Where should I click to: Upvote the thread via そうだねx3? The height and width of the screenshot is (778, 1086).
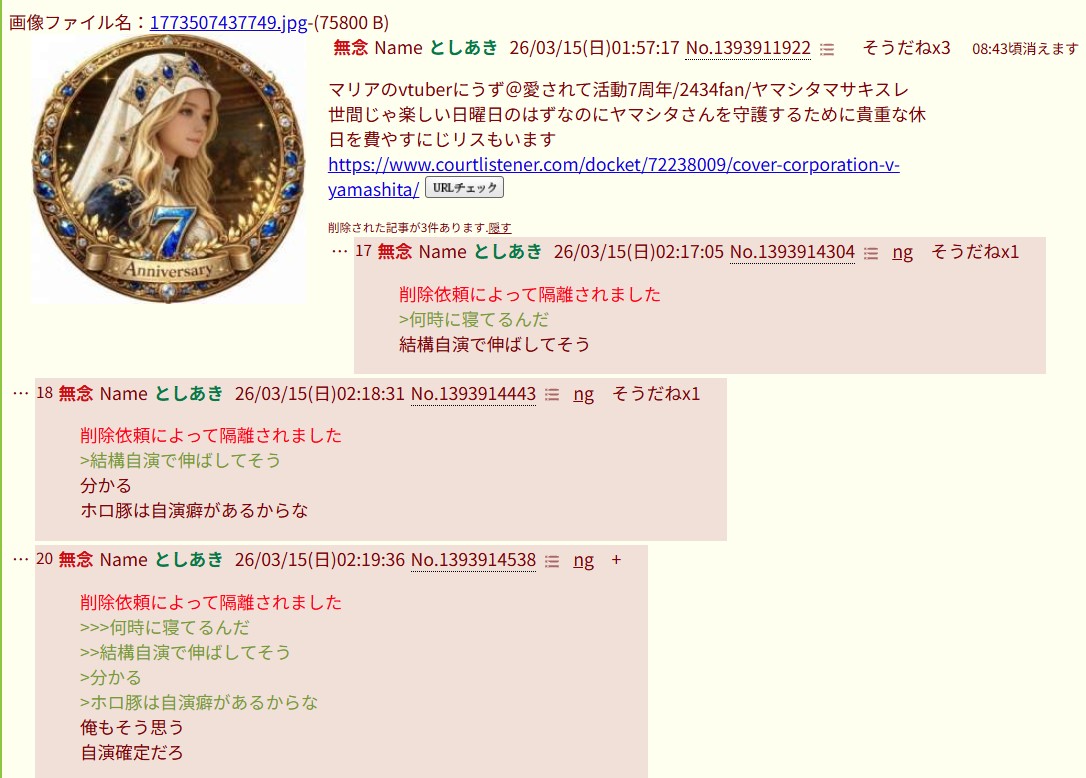coord(907,48)
